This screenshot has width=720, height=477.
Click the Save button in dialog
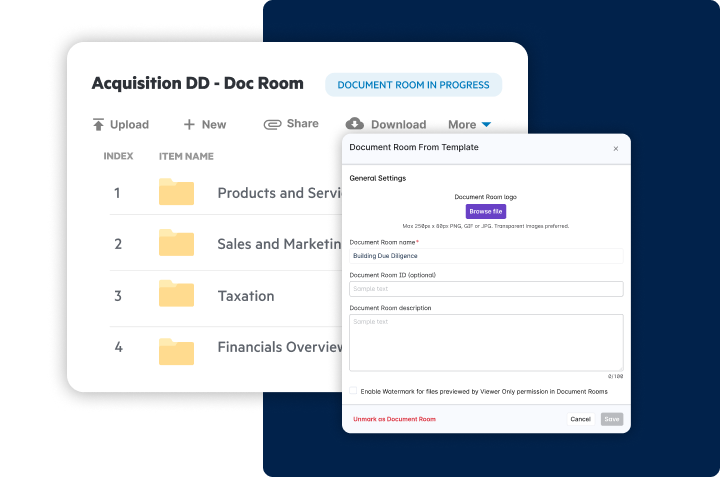pyautogui.click(x=612, y=419)
